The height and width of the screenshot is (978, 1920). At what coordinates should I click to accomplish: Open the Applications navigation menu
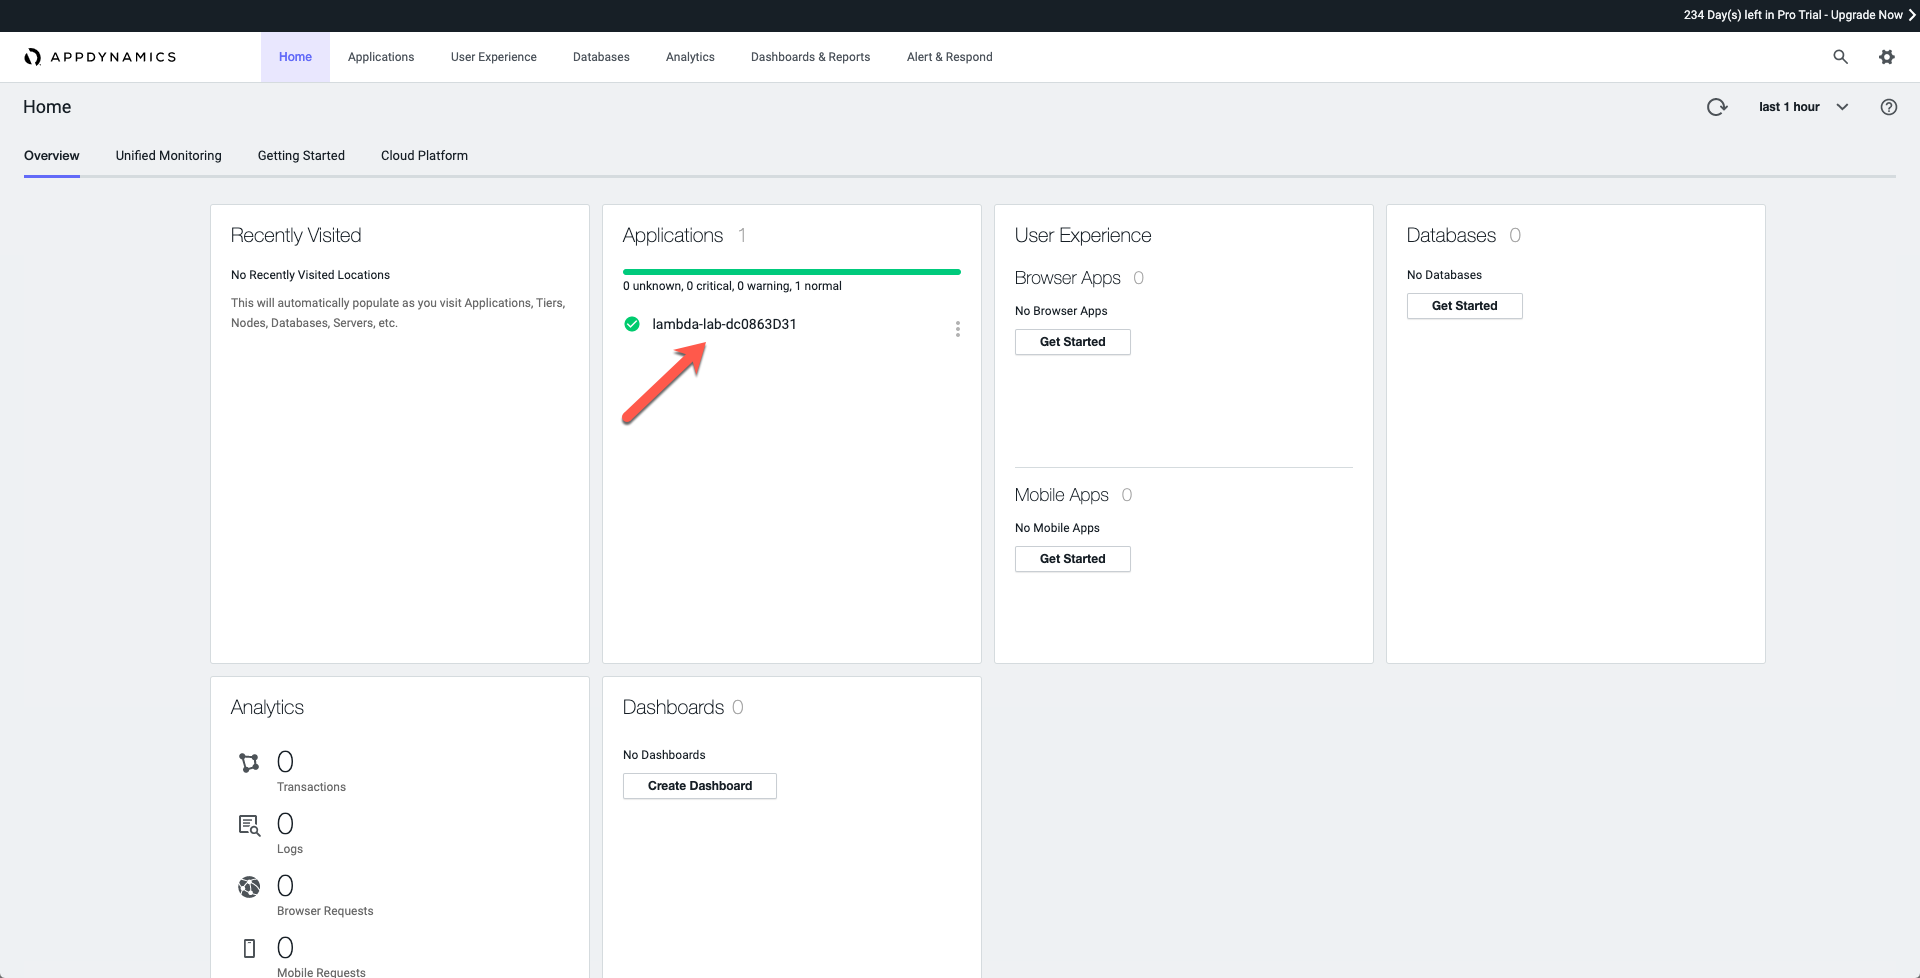click(x=381, y=57)
